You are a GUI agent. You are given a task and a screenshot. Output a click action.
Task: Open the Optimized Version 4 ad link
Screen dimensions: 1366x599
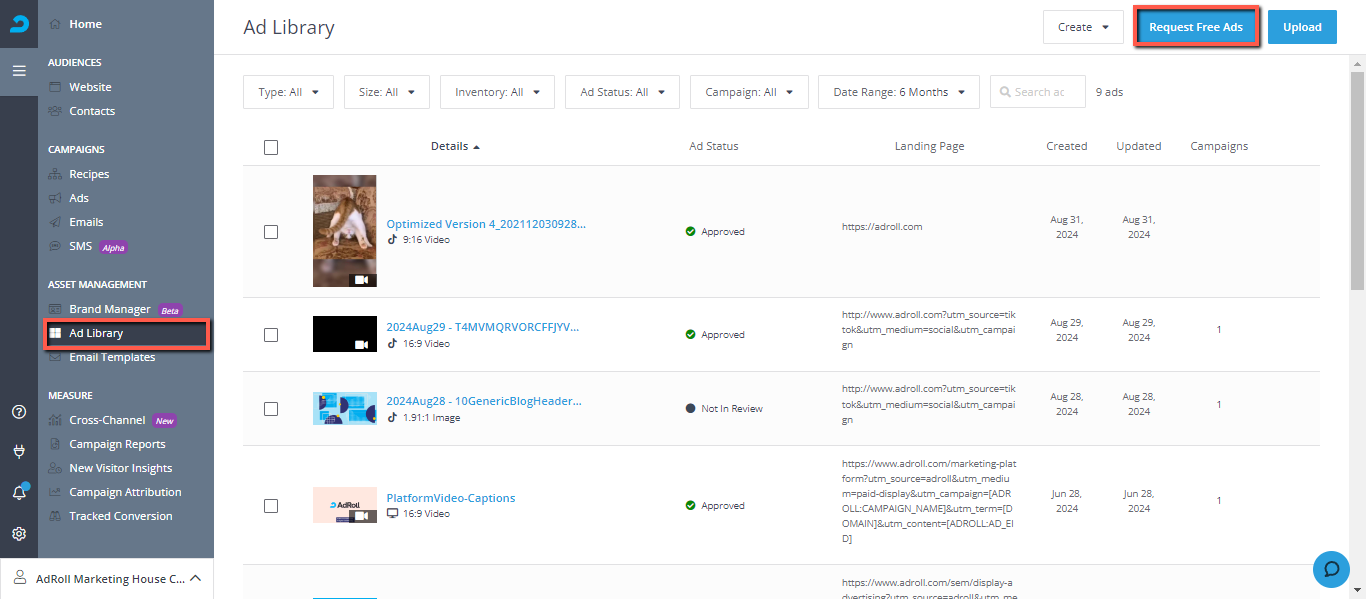(x=486, y=224)
